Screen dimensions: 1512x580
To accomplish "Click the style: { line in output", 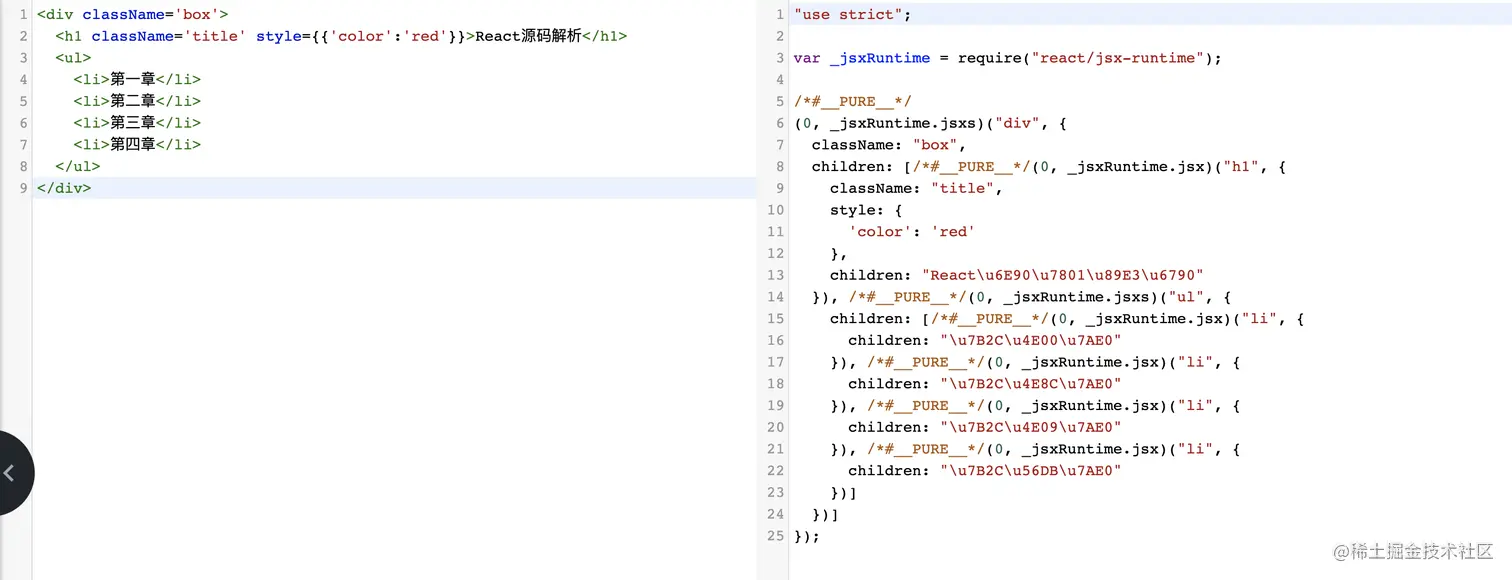I will pyautogui.click(x=866, y=210).
